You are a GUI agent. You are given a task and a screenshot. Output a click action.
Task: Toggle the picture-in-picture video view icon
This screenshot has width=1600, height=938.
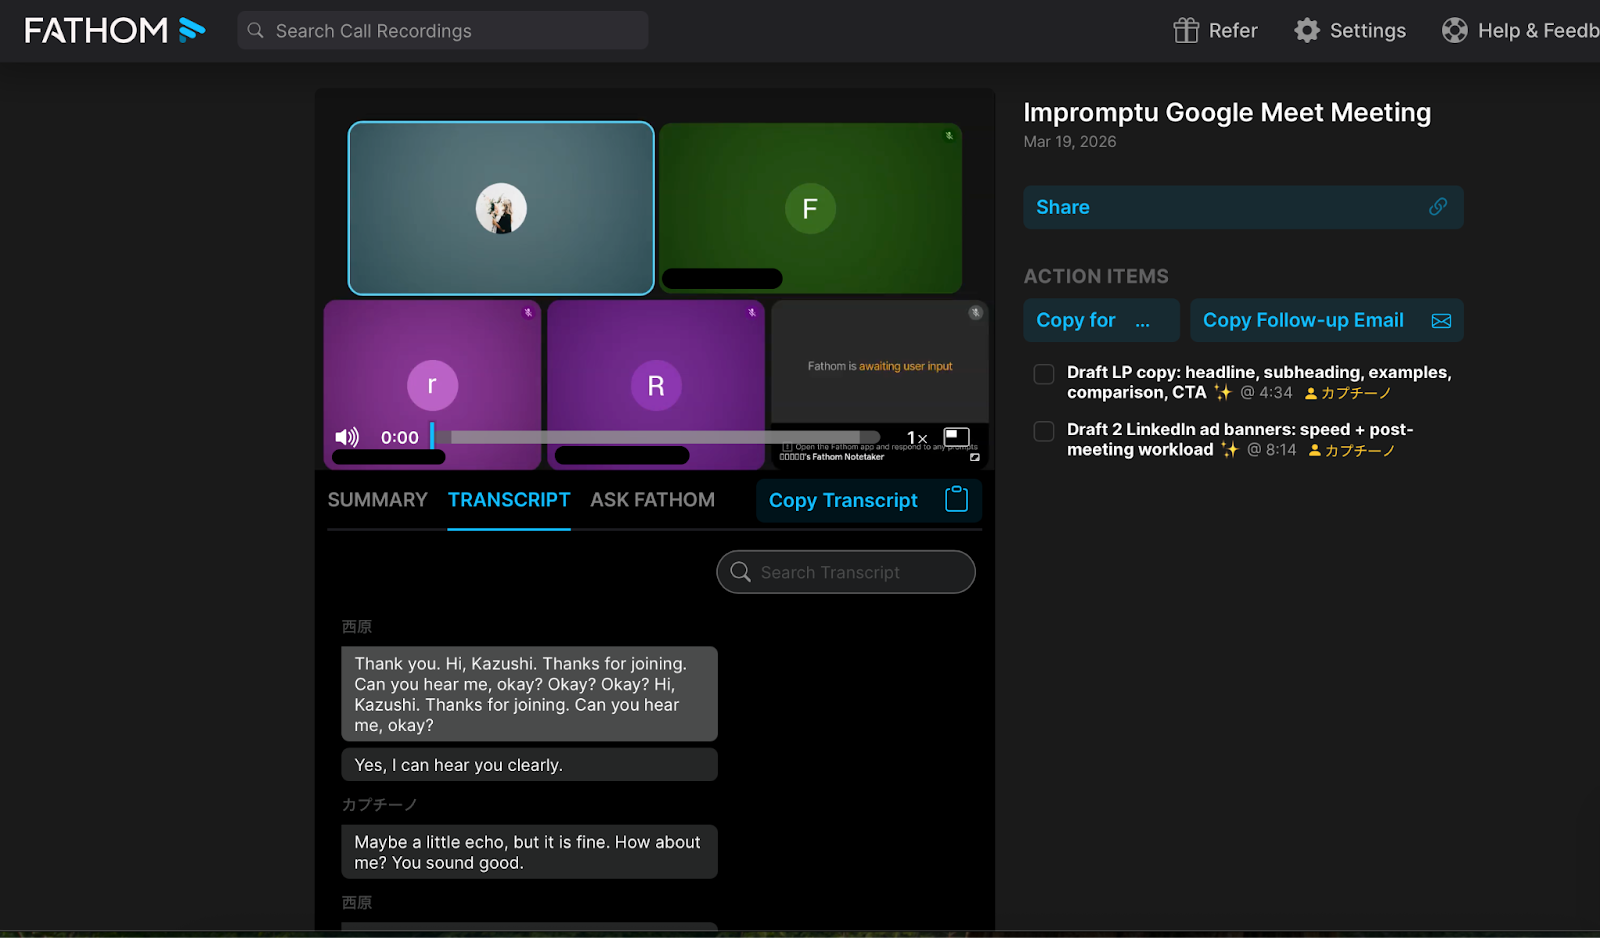pyautogui.click(x=957, y=437)
